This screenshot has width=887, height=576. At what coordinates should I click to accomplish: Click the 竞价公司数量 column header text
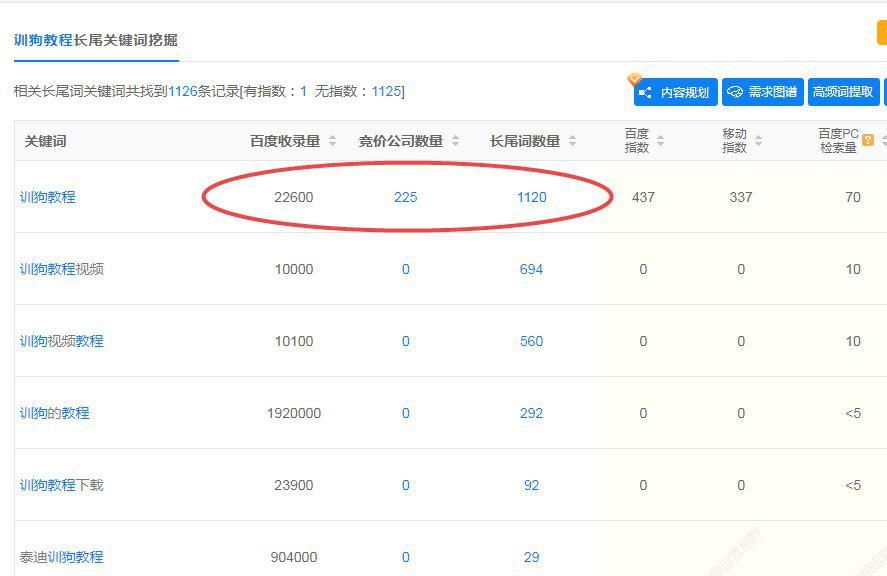pos(401,141)
